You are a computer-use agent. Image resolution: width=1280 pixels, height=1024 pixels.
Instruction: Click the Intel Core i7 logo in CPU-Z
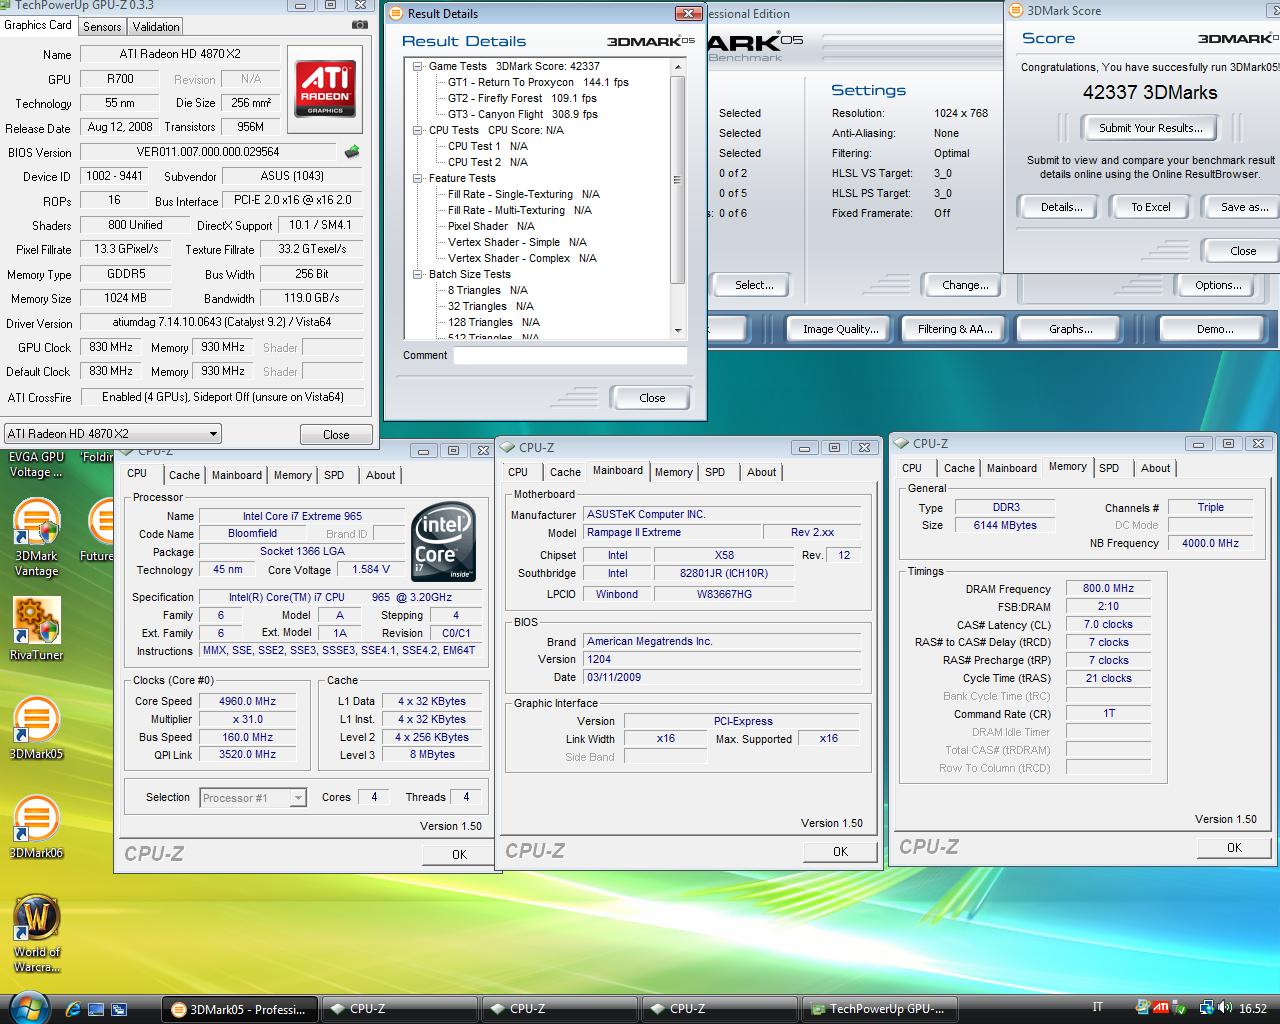[443, 542]
